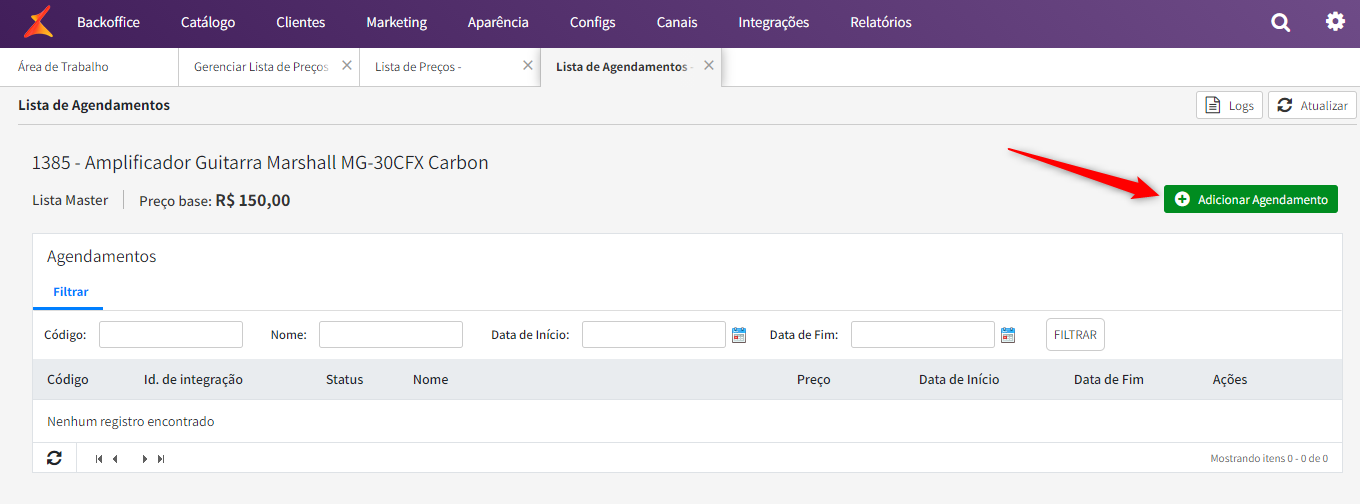Click the 'Mostrando itens 0 - 0 de 0' text

(x=1269, y=459)
